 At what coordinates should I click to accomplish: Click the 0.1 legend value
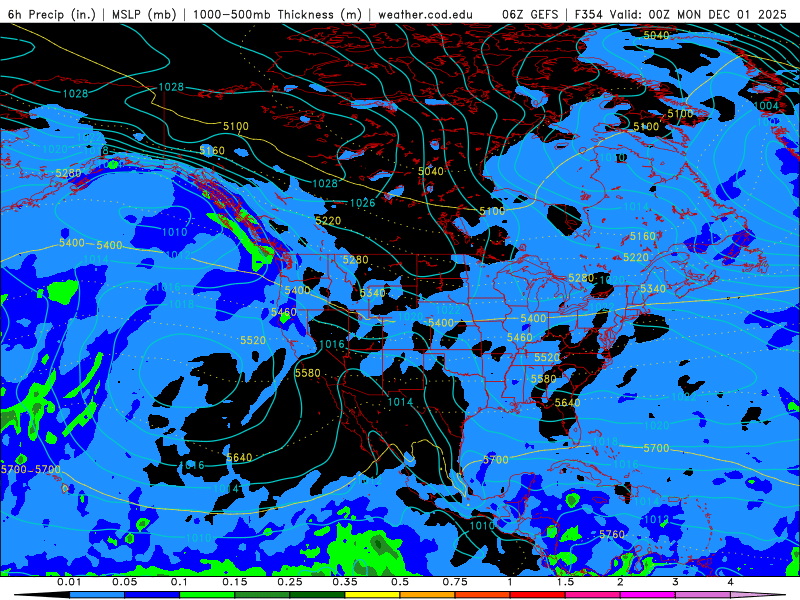tap(179, 582)
